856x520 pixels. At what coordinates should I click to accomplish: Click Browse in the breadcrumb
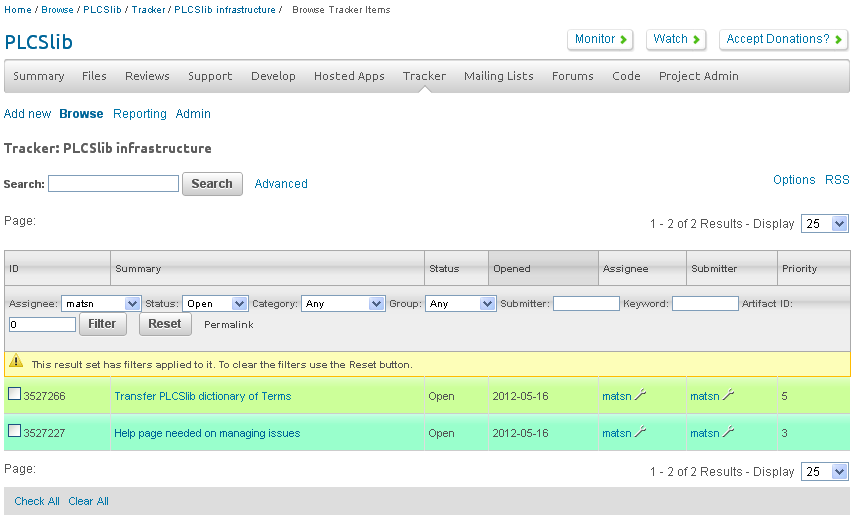[x=57, y=10]
